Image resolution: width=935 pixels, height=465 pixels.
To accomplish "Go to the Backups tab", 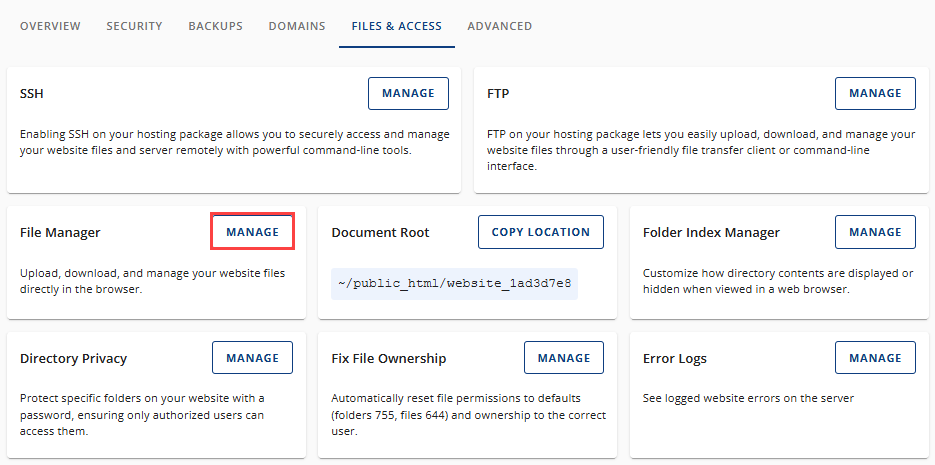I will (x=215, y=26).
